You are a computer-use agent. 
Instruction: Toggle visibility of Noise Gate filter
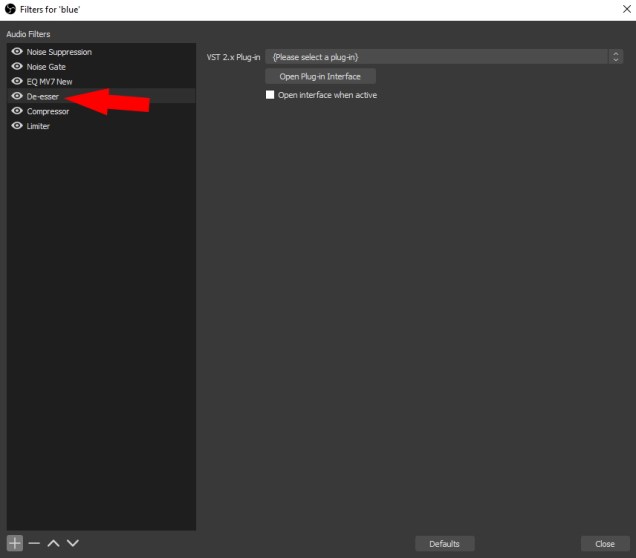(x=16, y=67)
